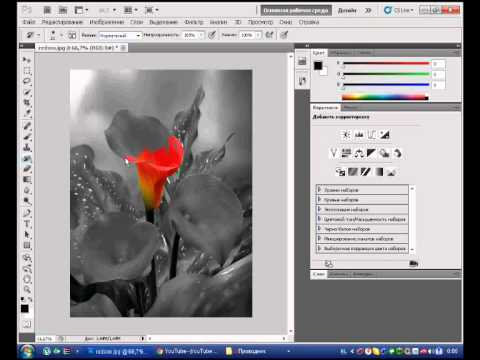Screen dimensions: 480x360
Task: Add an Exposure adjustment layer
Action: coord(385,135)
